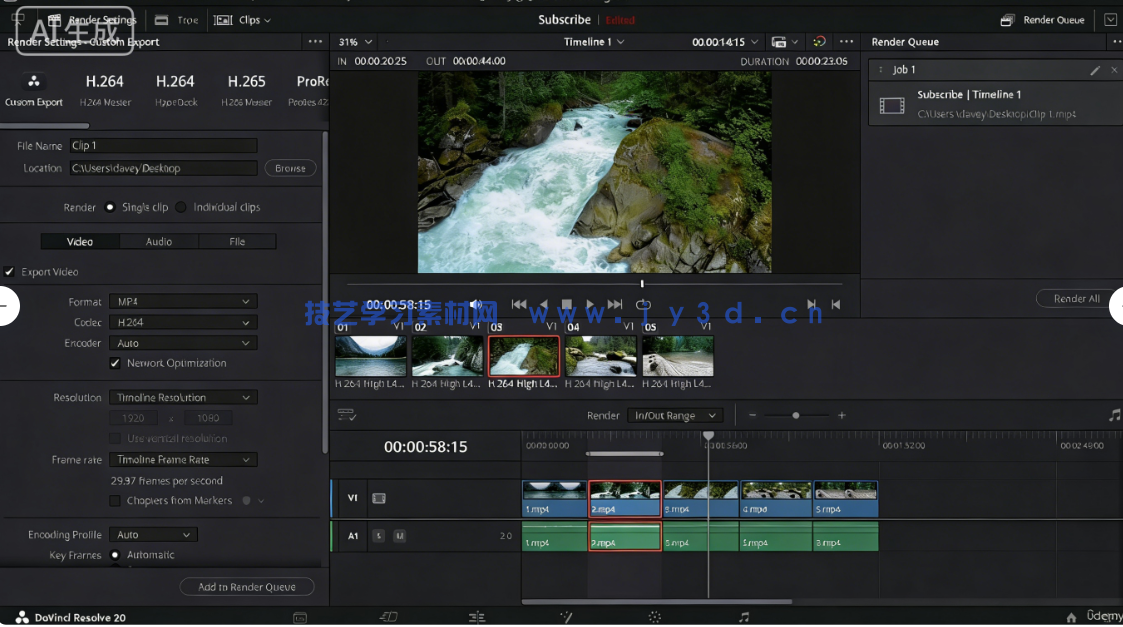
Task: Open the Fusion page
Action: 567,616
